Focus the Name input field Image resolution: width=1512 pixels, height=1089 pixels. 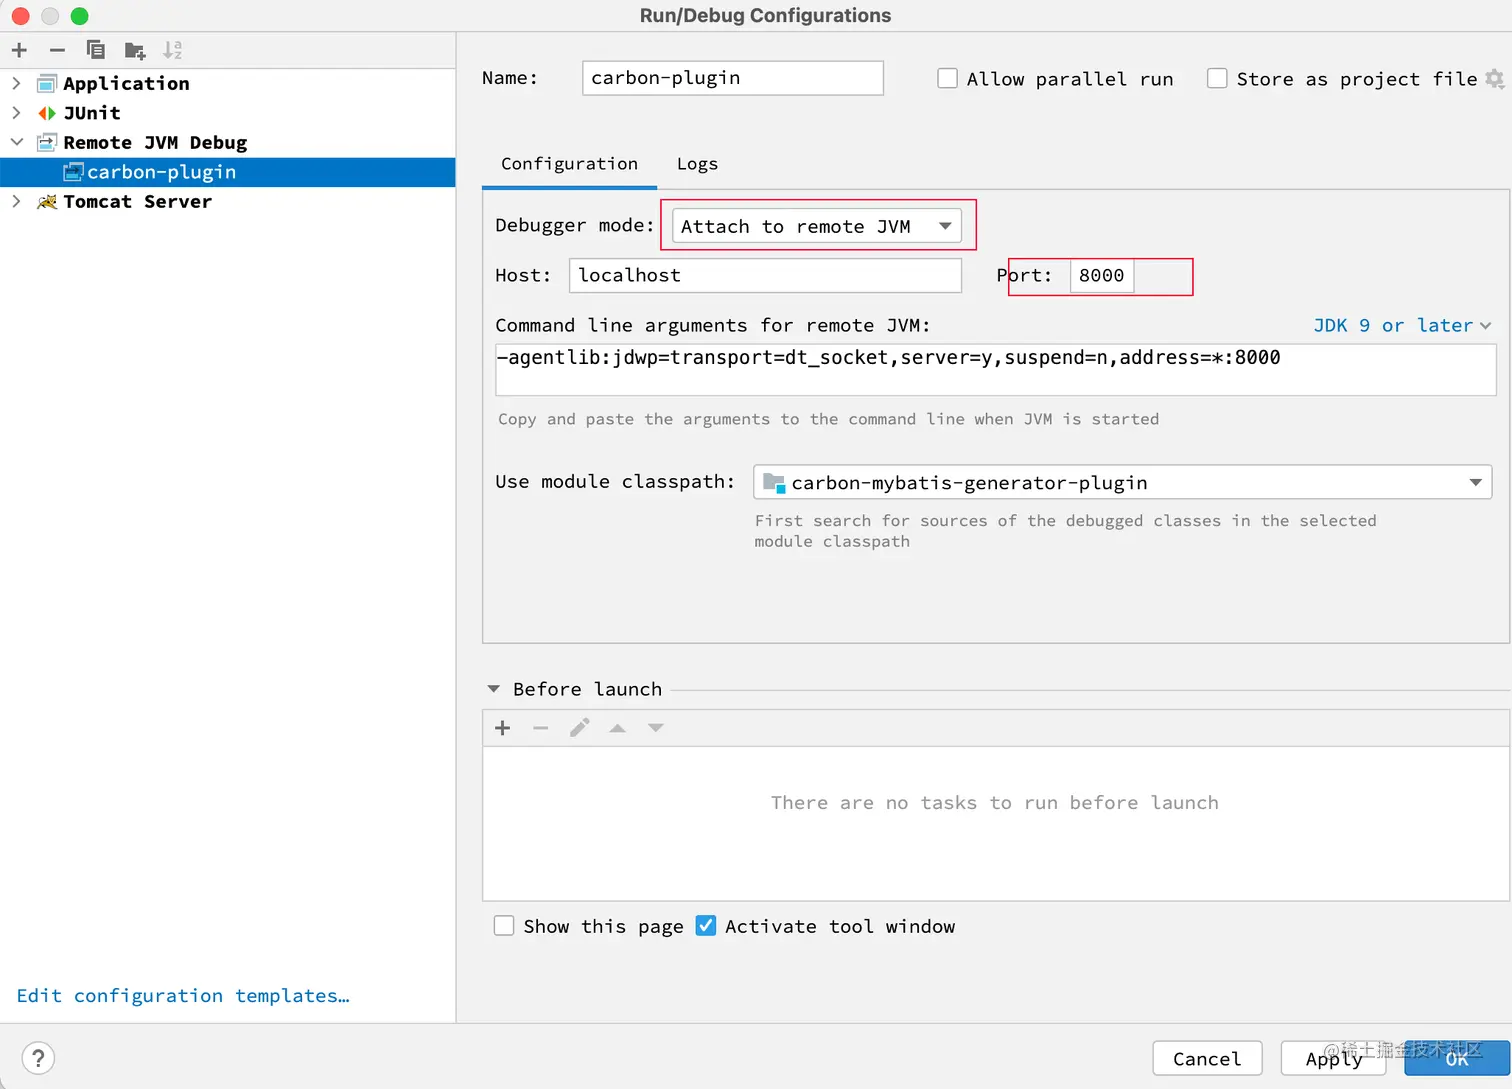[x=733, y=78]
